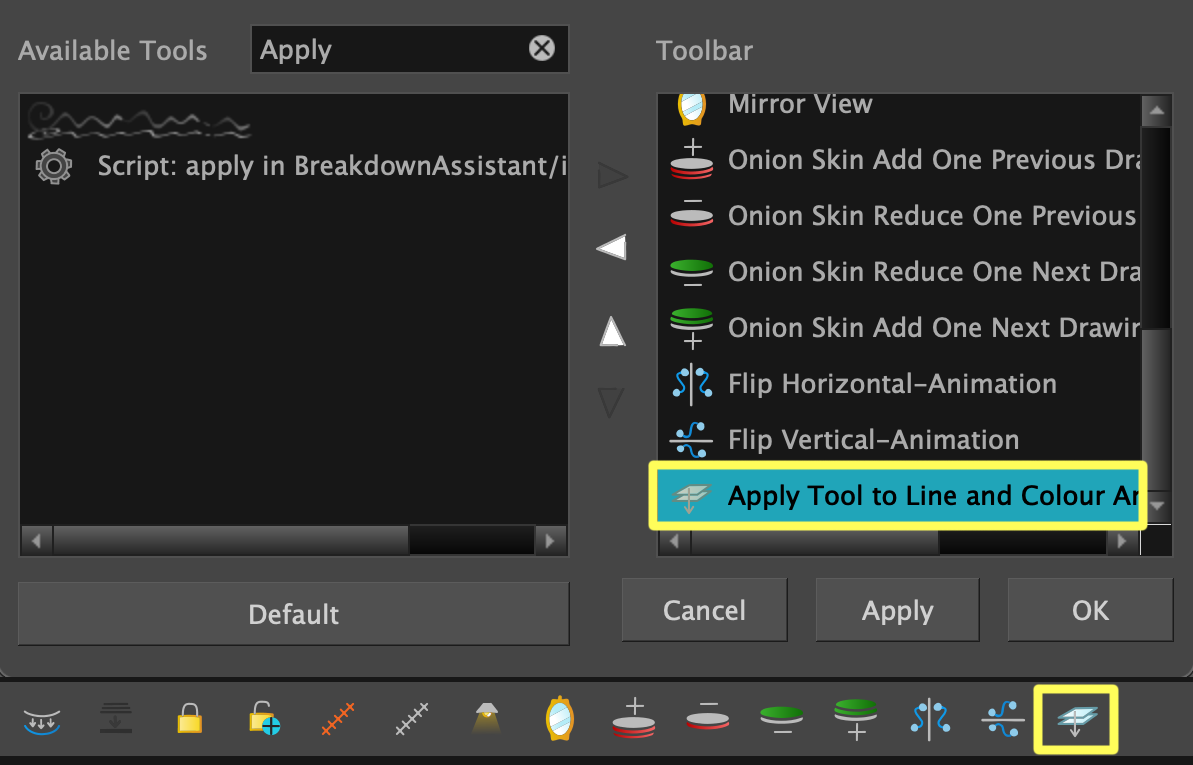
Task: Click the orange stitch icon in bottom toolbar
Action: tap(337, 719)
